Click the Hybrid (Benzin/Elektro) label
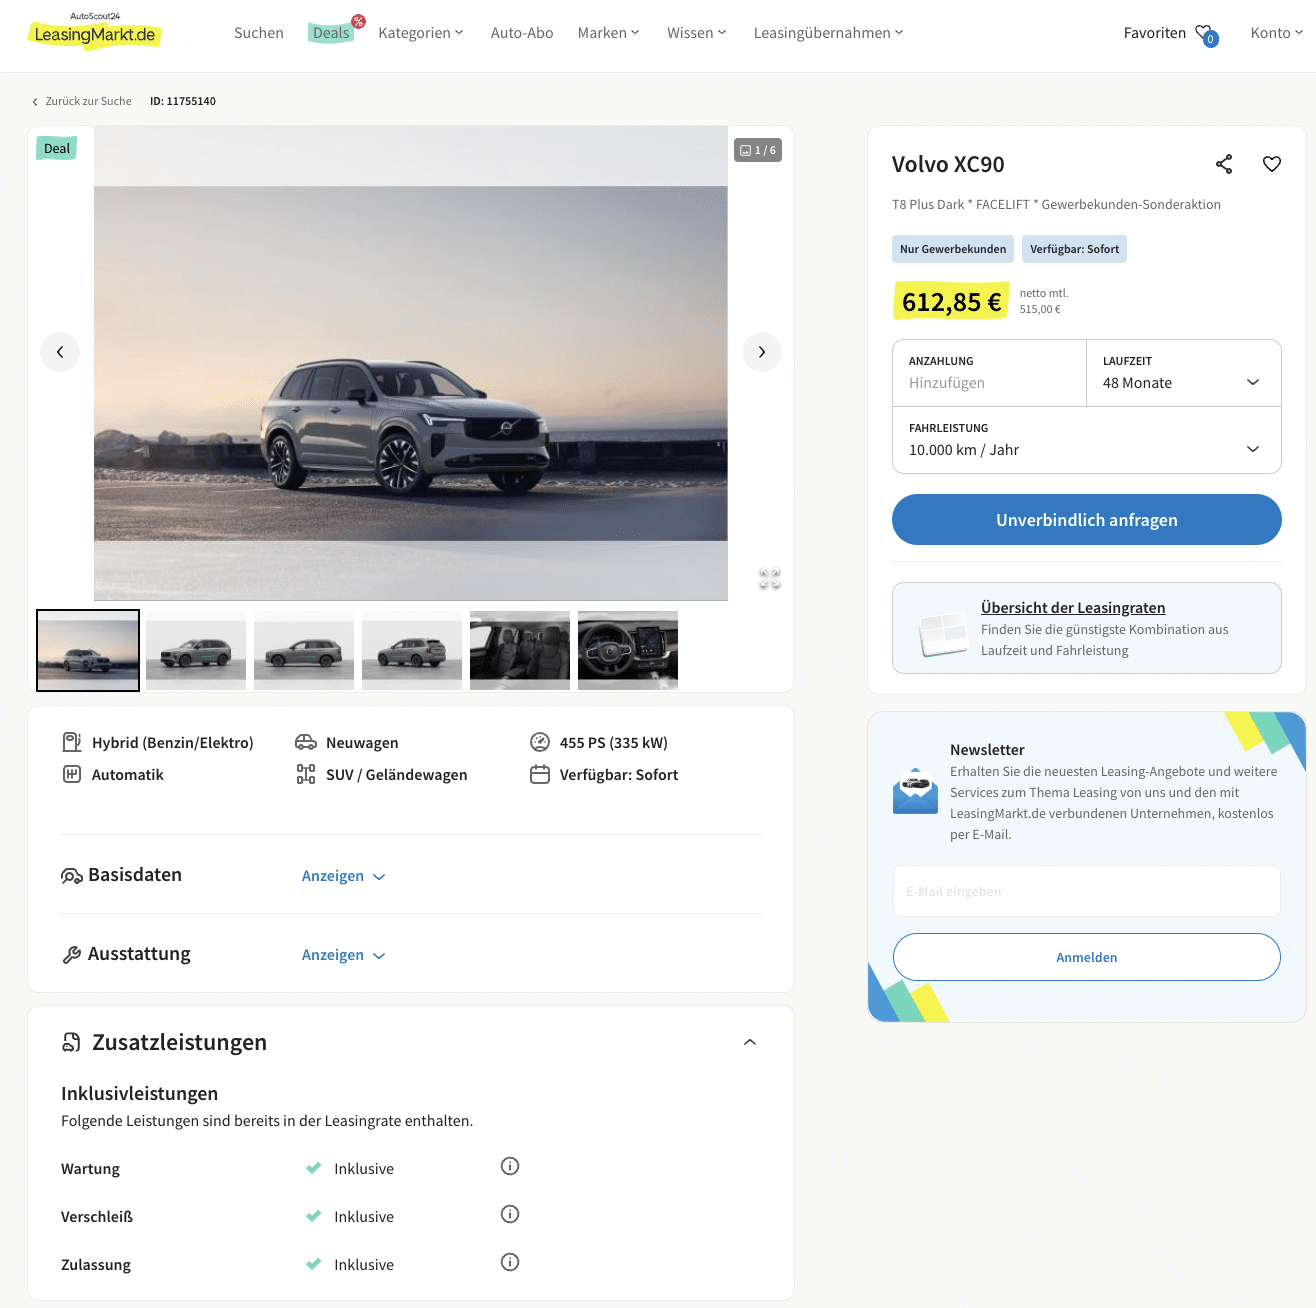Screen dimensions: 1316x1308 pos(173,742)
